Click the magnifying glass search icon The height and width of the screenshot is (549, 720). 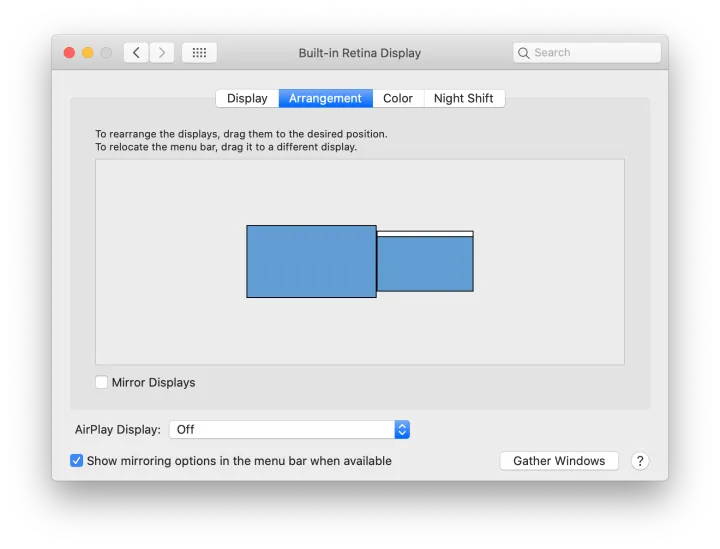[524, 53]
